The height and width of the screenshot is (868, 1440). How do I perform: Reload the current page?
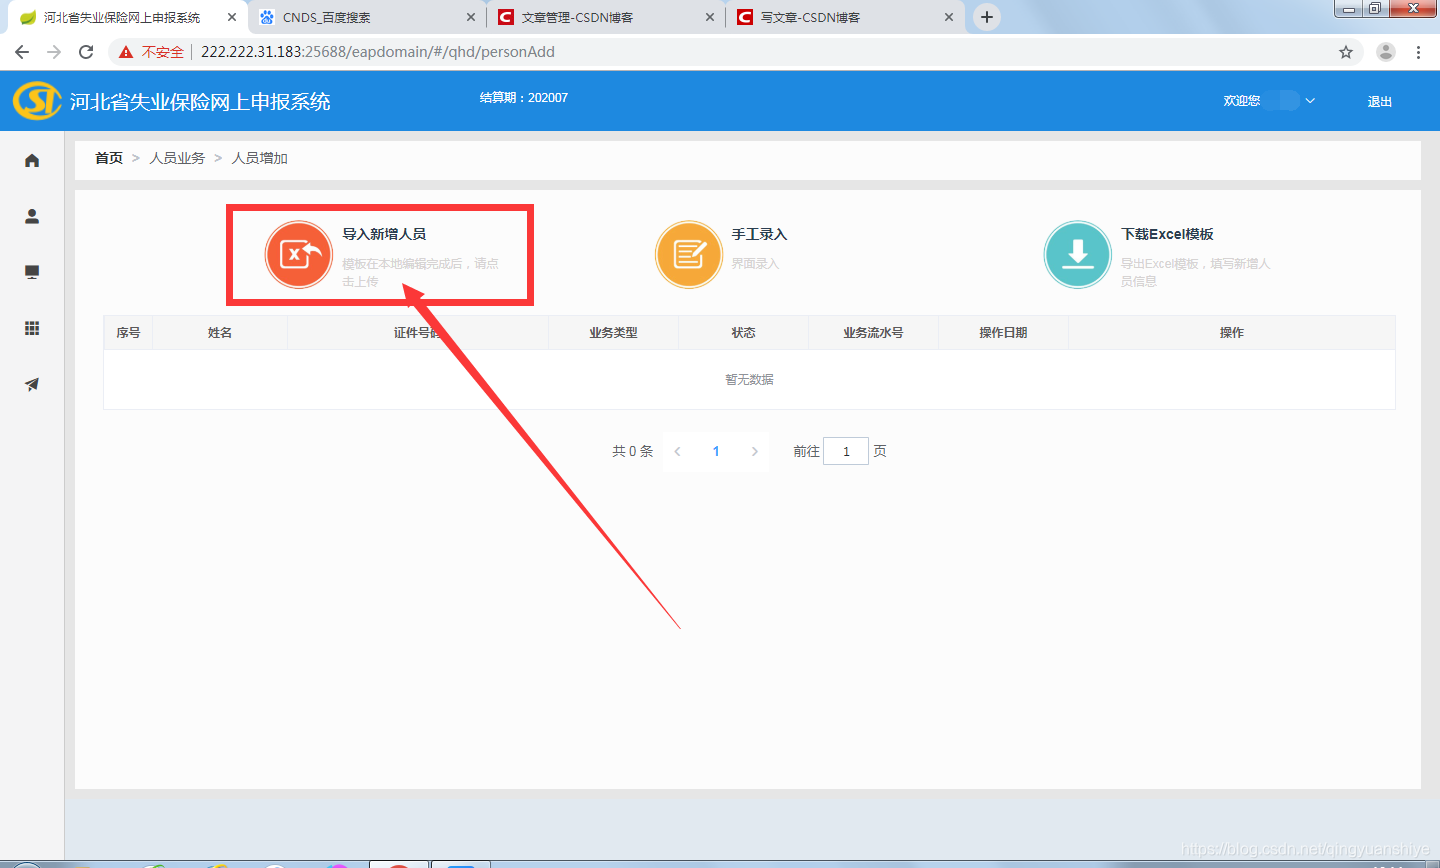(x=86, y=52)
